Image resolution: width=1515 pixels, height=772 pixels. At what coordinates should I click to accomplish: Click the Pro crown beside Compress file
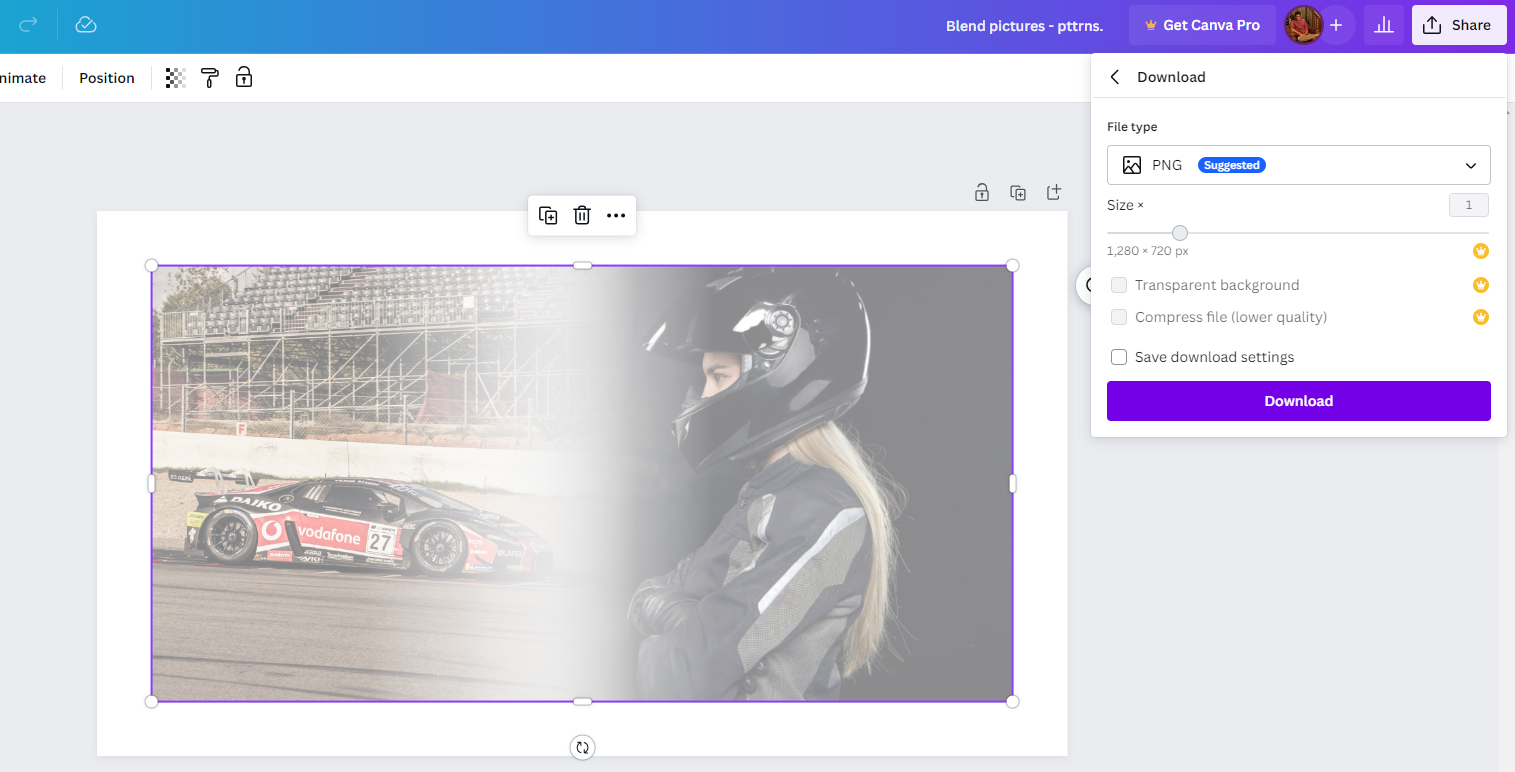pos(1481,317)
